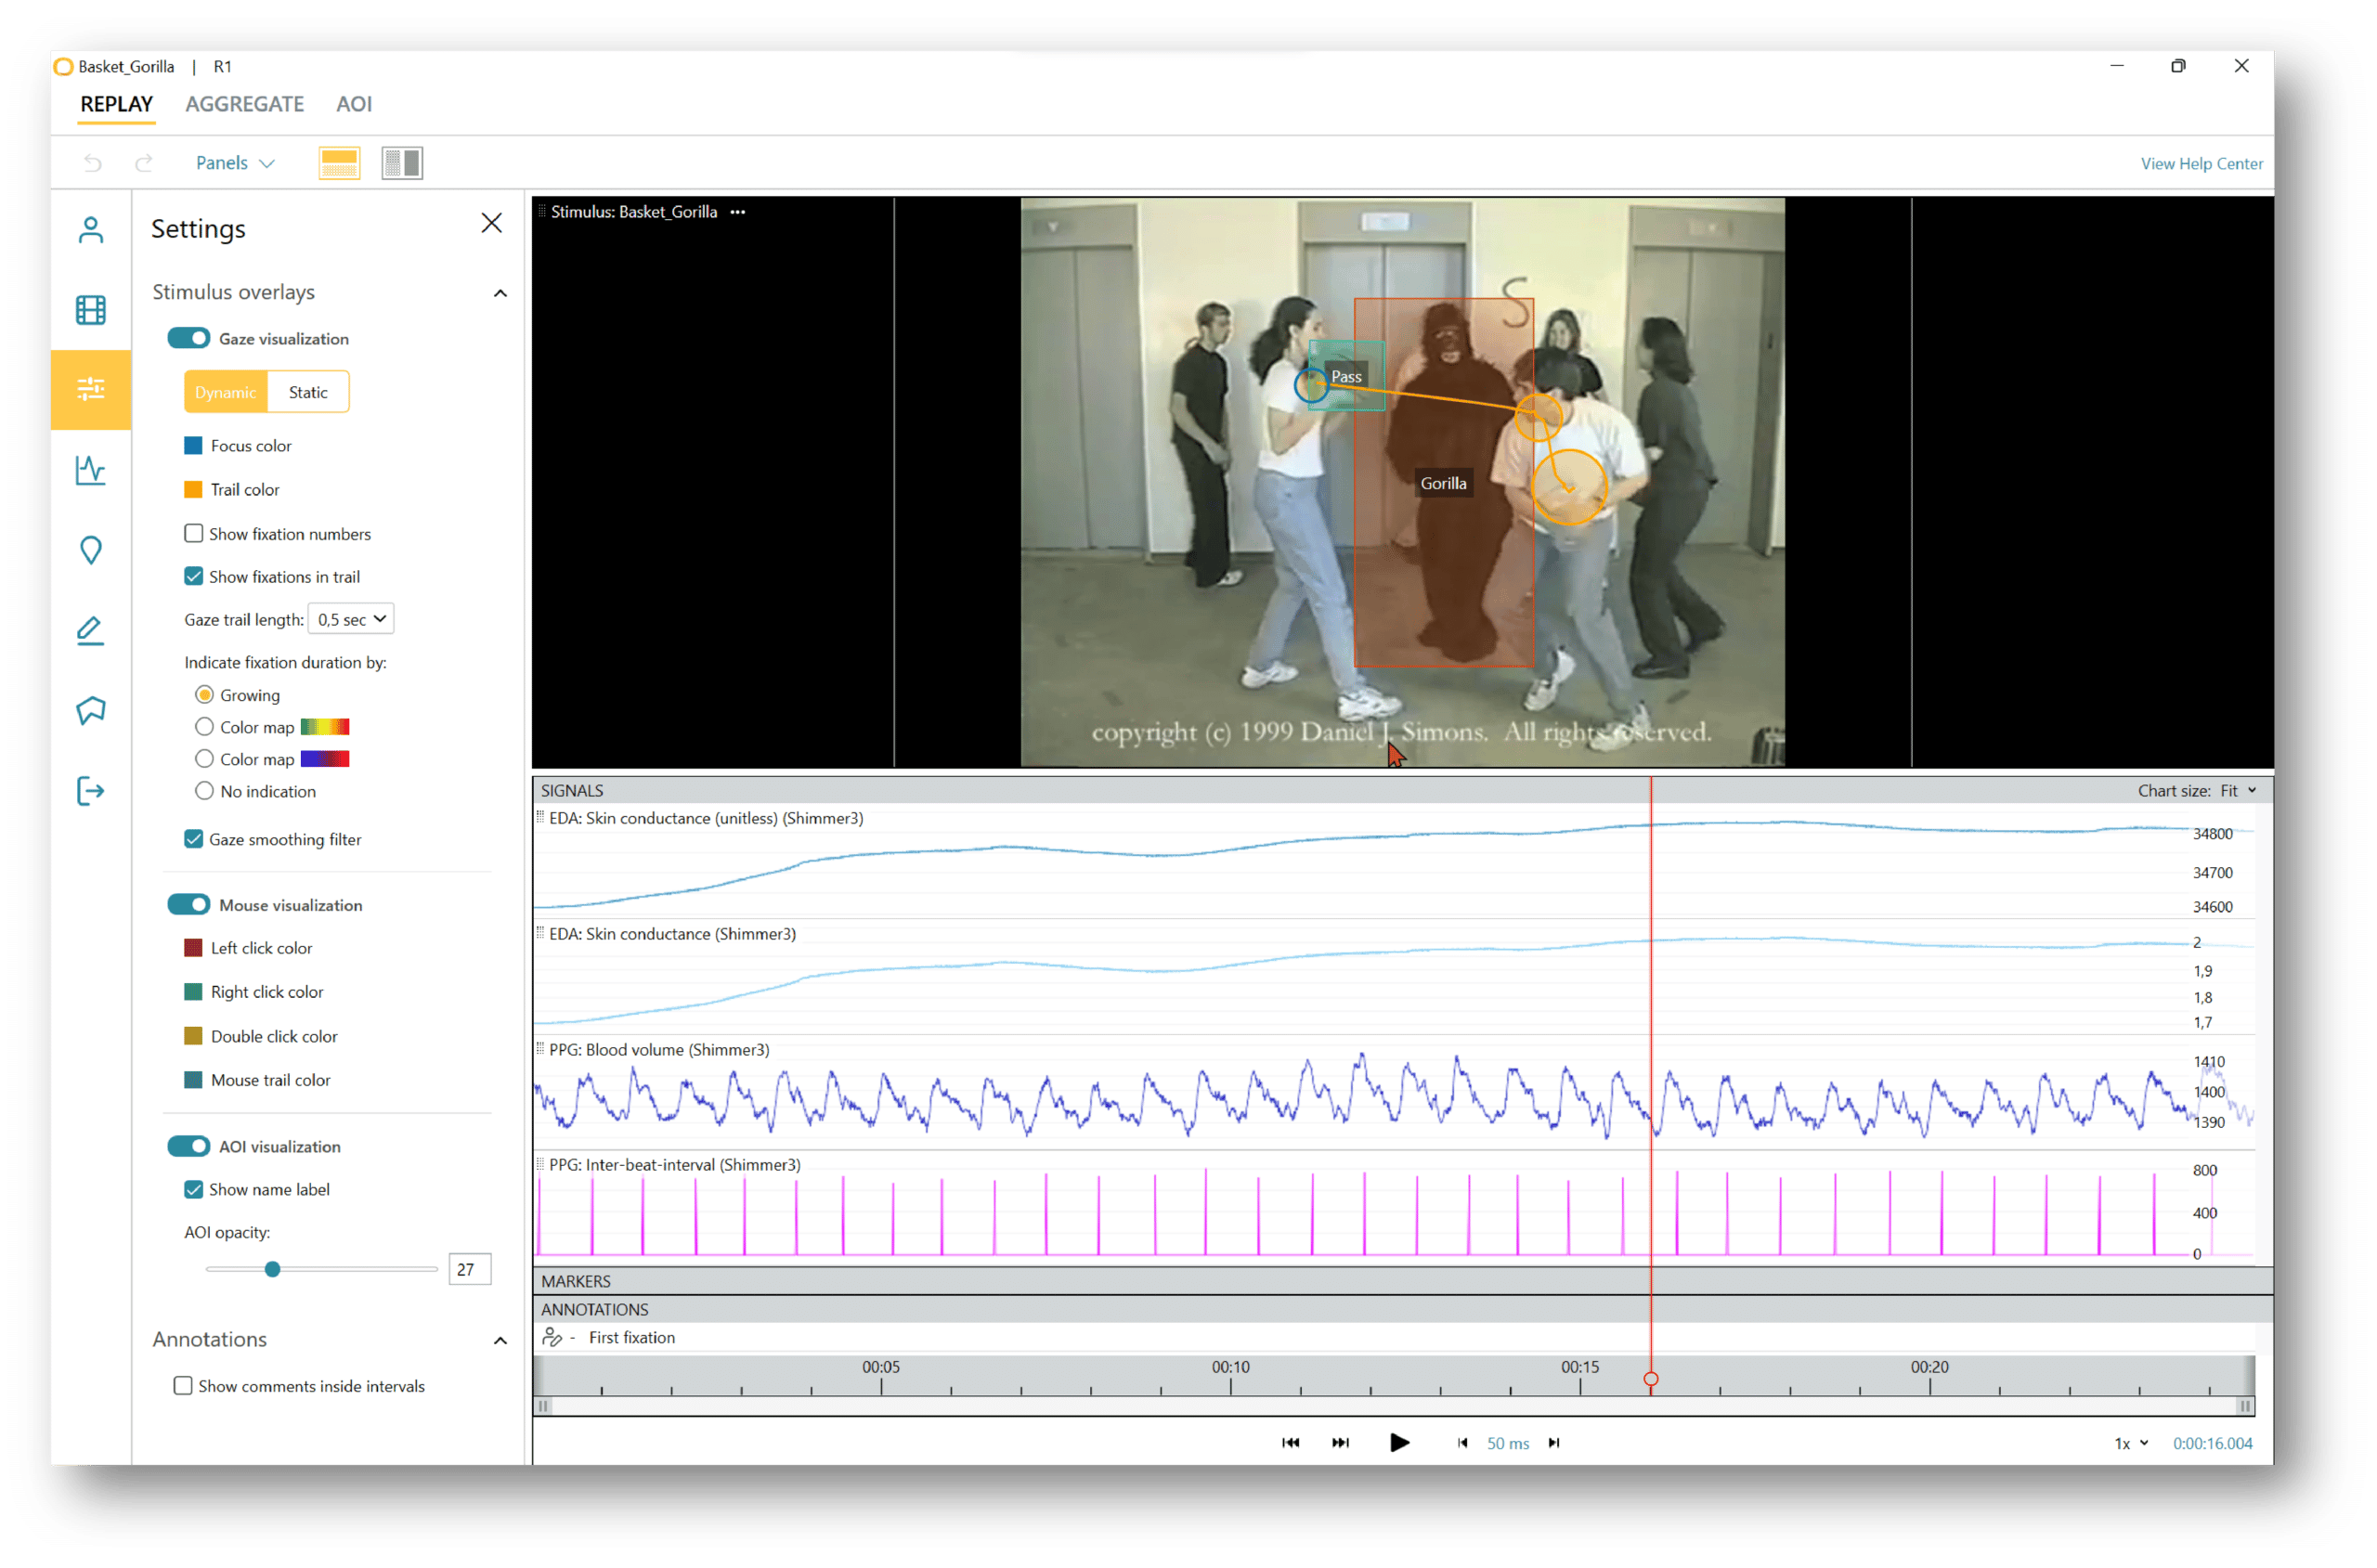Click the 50 ms step size value
This screenshot has height=1568, width=2377.
(1508, 1444)
